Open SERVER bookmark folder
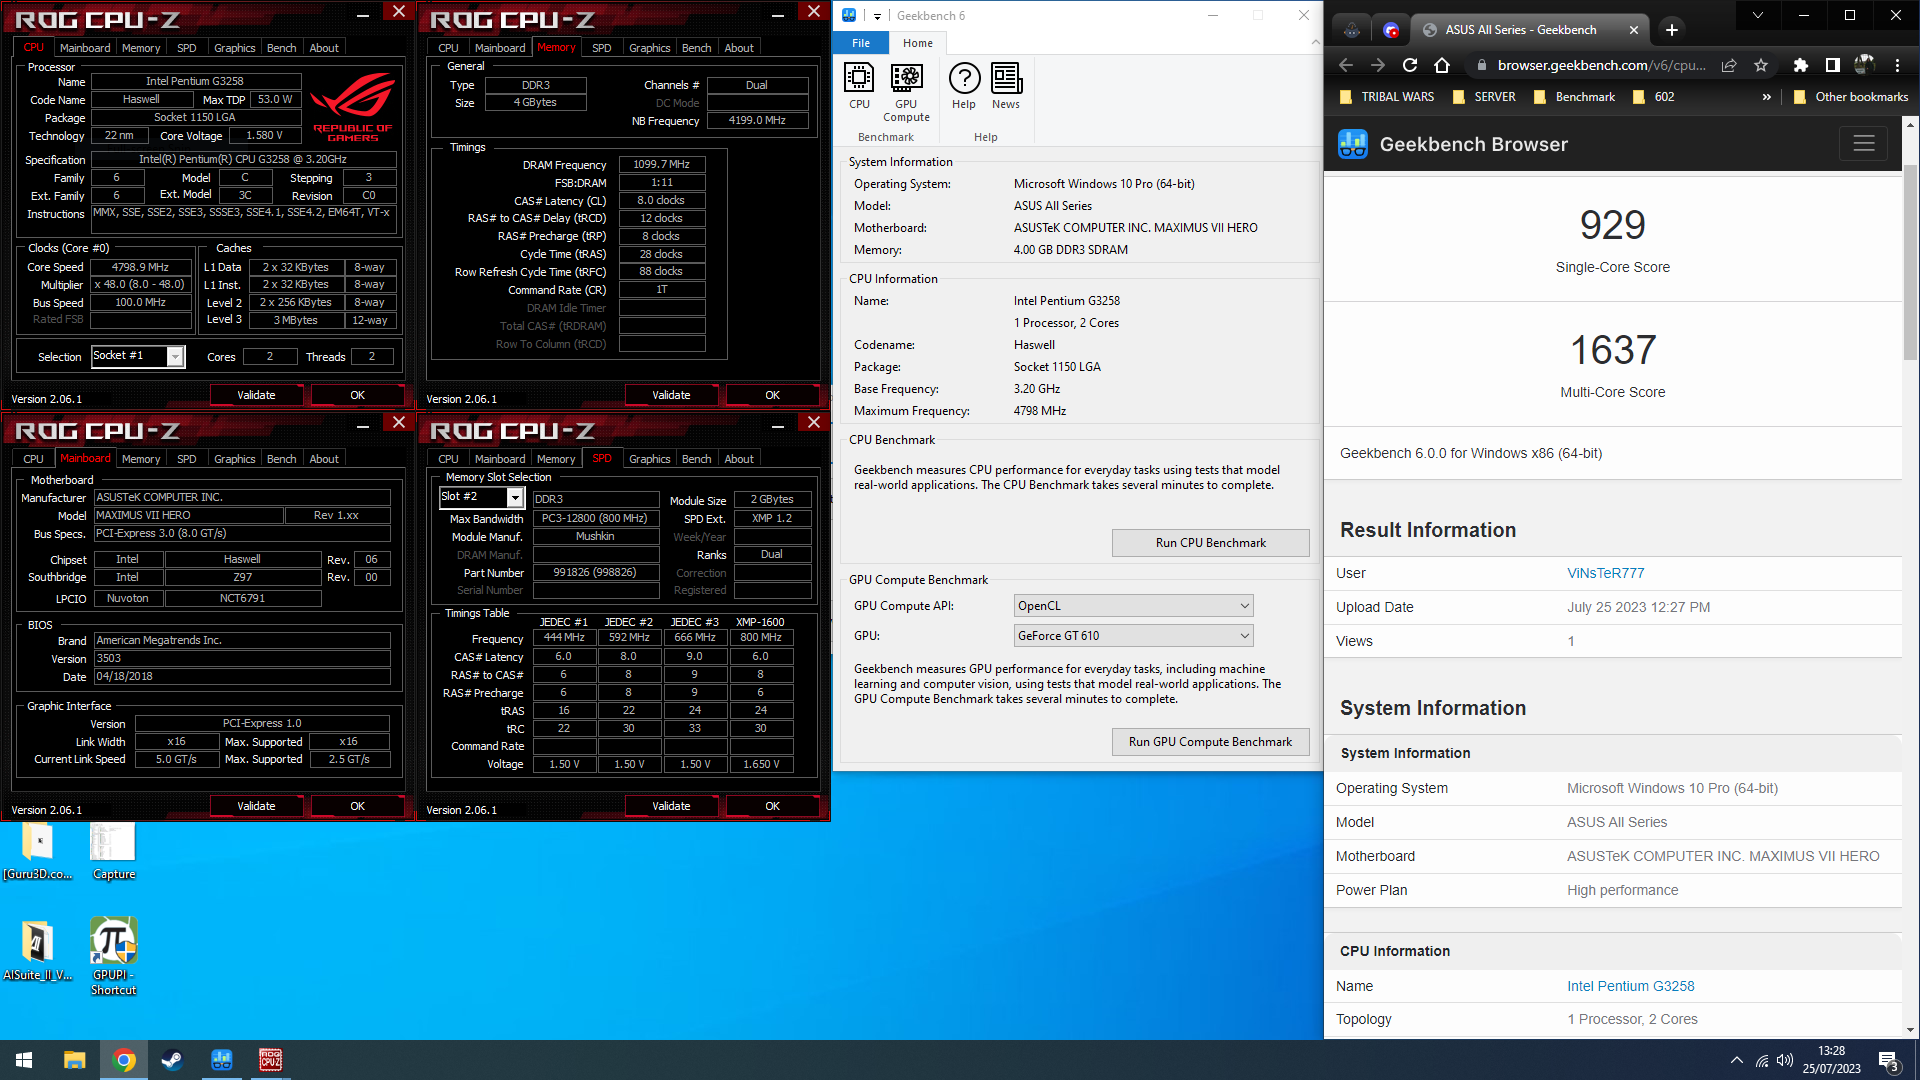Image resolution: width=1920 pixels, height=1080 pixels. tap(1484, 97)
